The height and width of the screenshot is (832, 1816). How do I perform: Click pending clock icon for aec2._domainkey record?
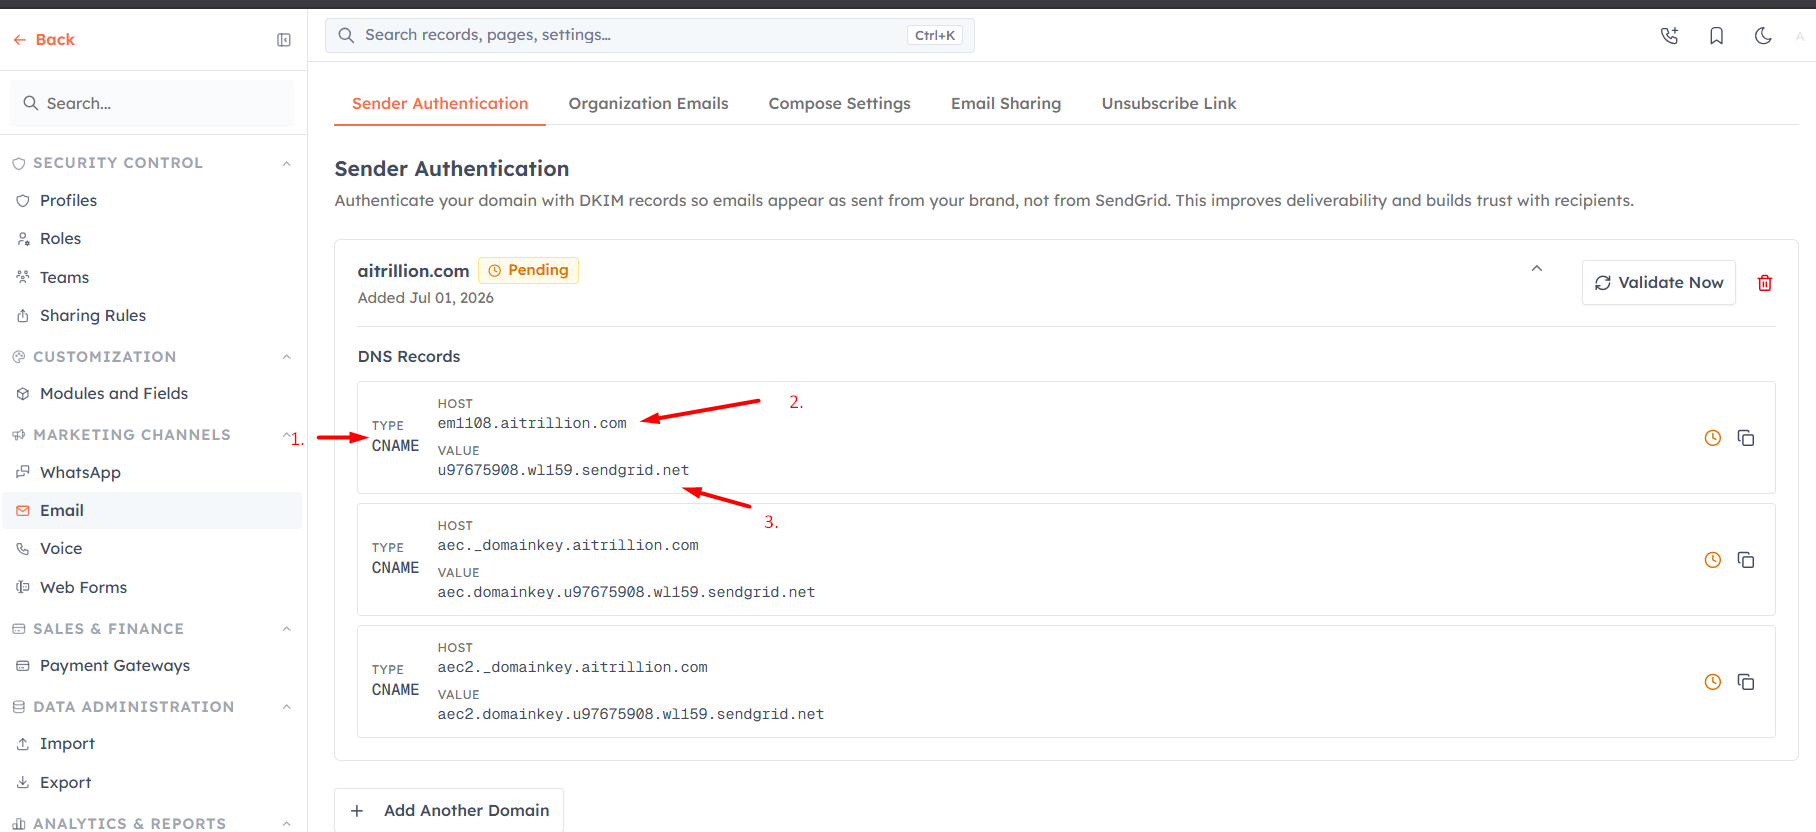[x=1713, y=682]
